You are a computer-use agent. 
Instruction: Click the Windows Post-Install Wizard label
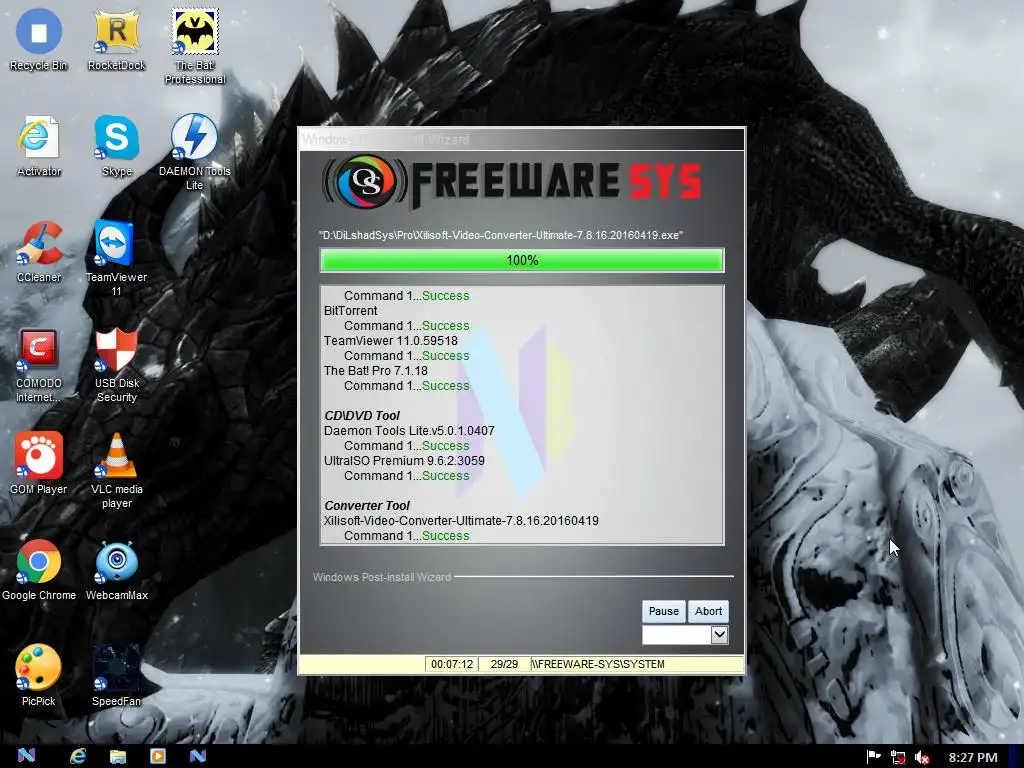pos(381,577)
